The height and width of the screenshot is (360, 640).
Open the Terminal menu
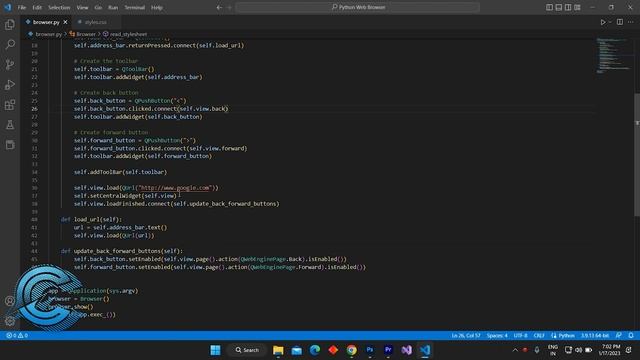134,7
